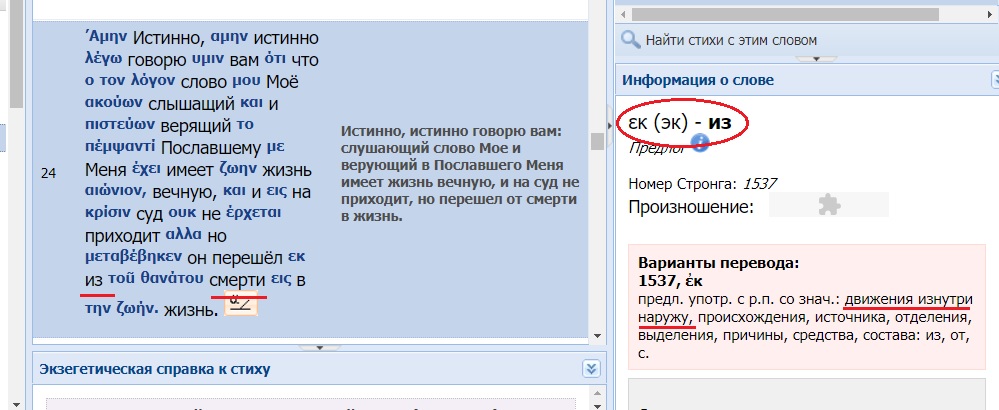
Task: Click the magnifier icon for verse search
Action: point(630,40)
